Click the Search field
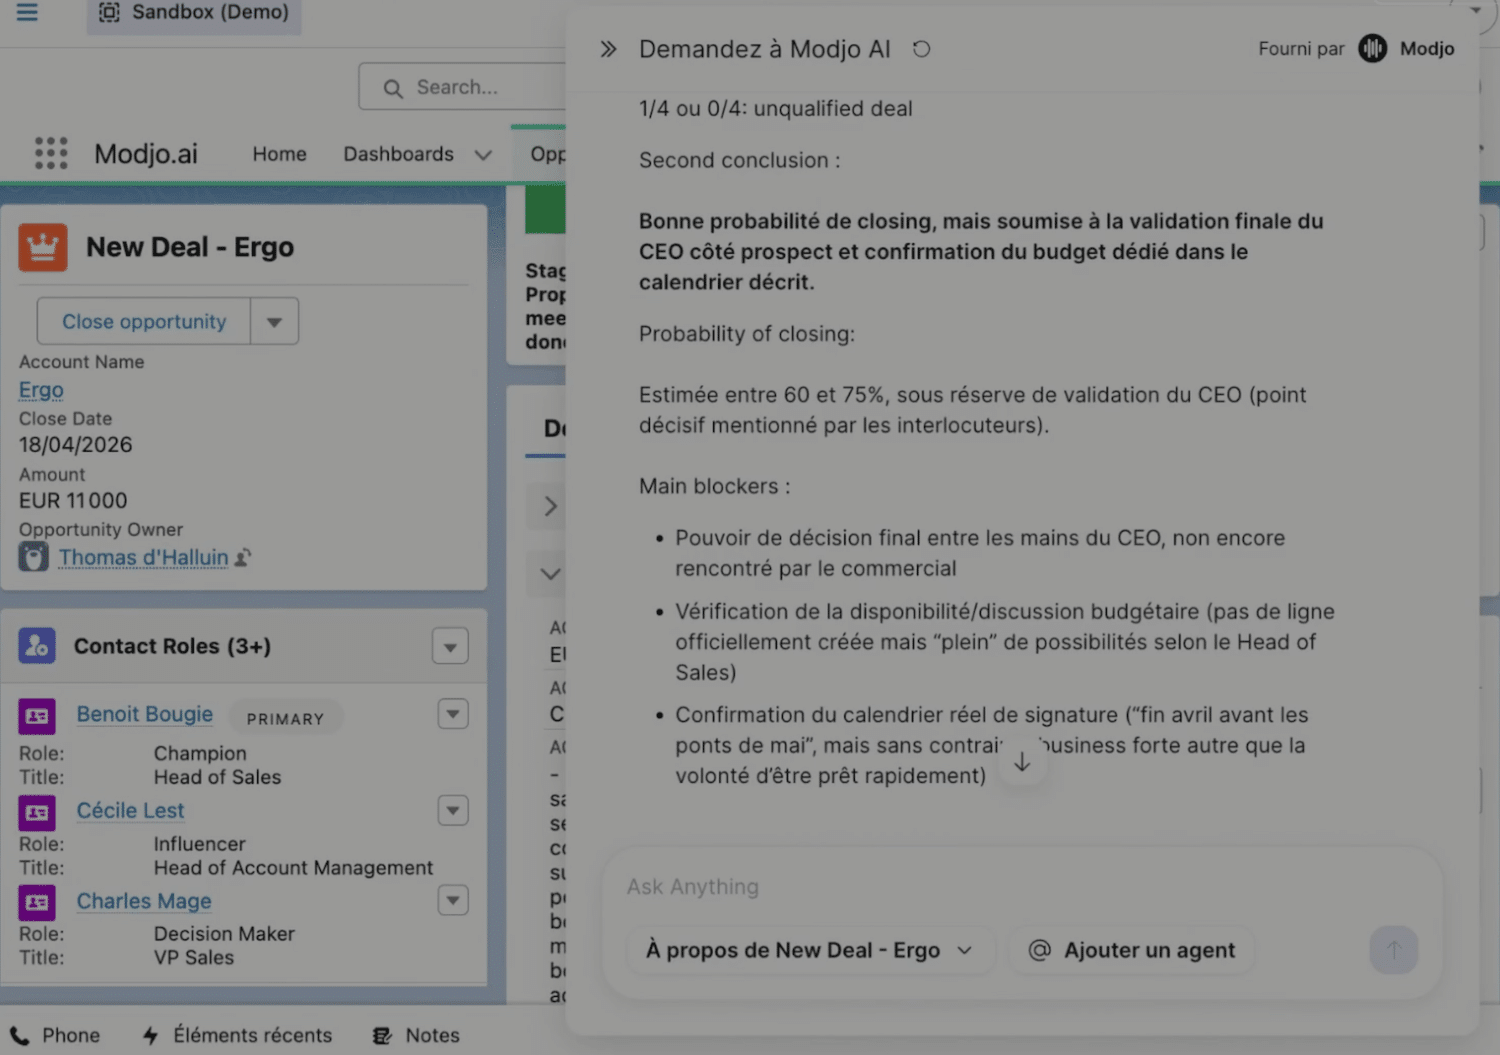Image resolution: width=1500 pixels, height=1055 pixels. coord(463,87)
